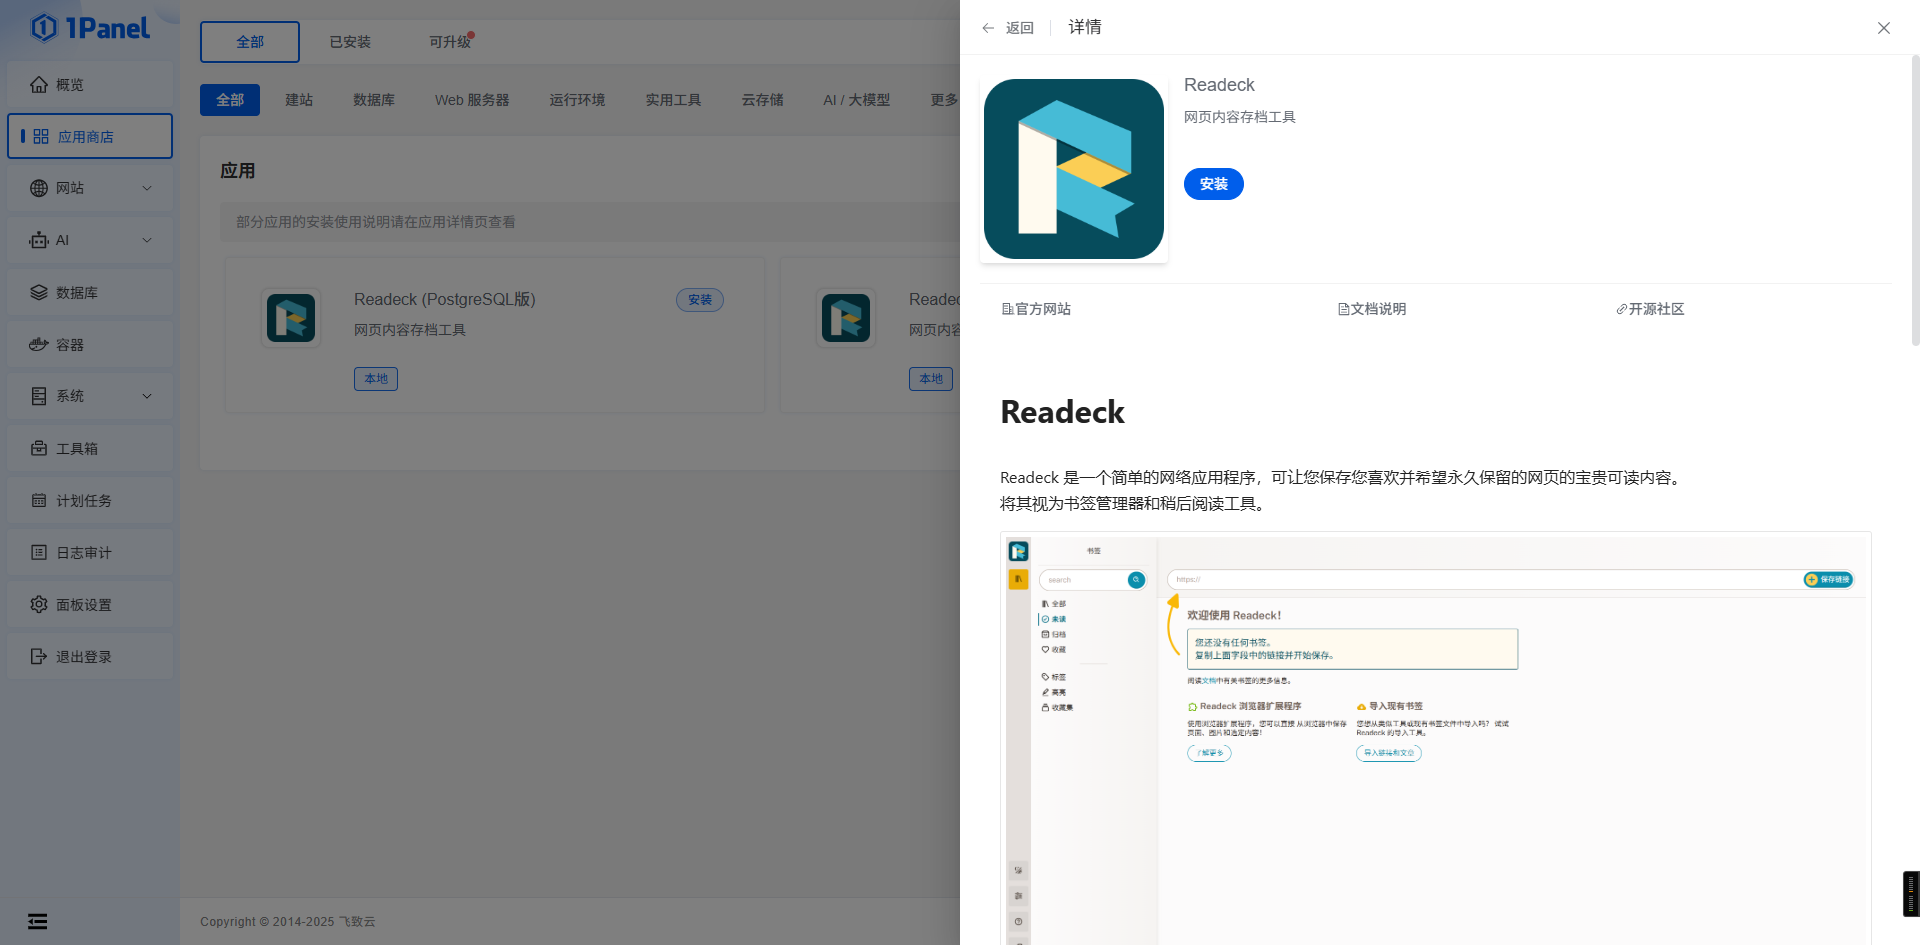Filter apps by 运行环境 category
This screenshot has width=1920, height=945.
click(x=577, y=100)
